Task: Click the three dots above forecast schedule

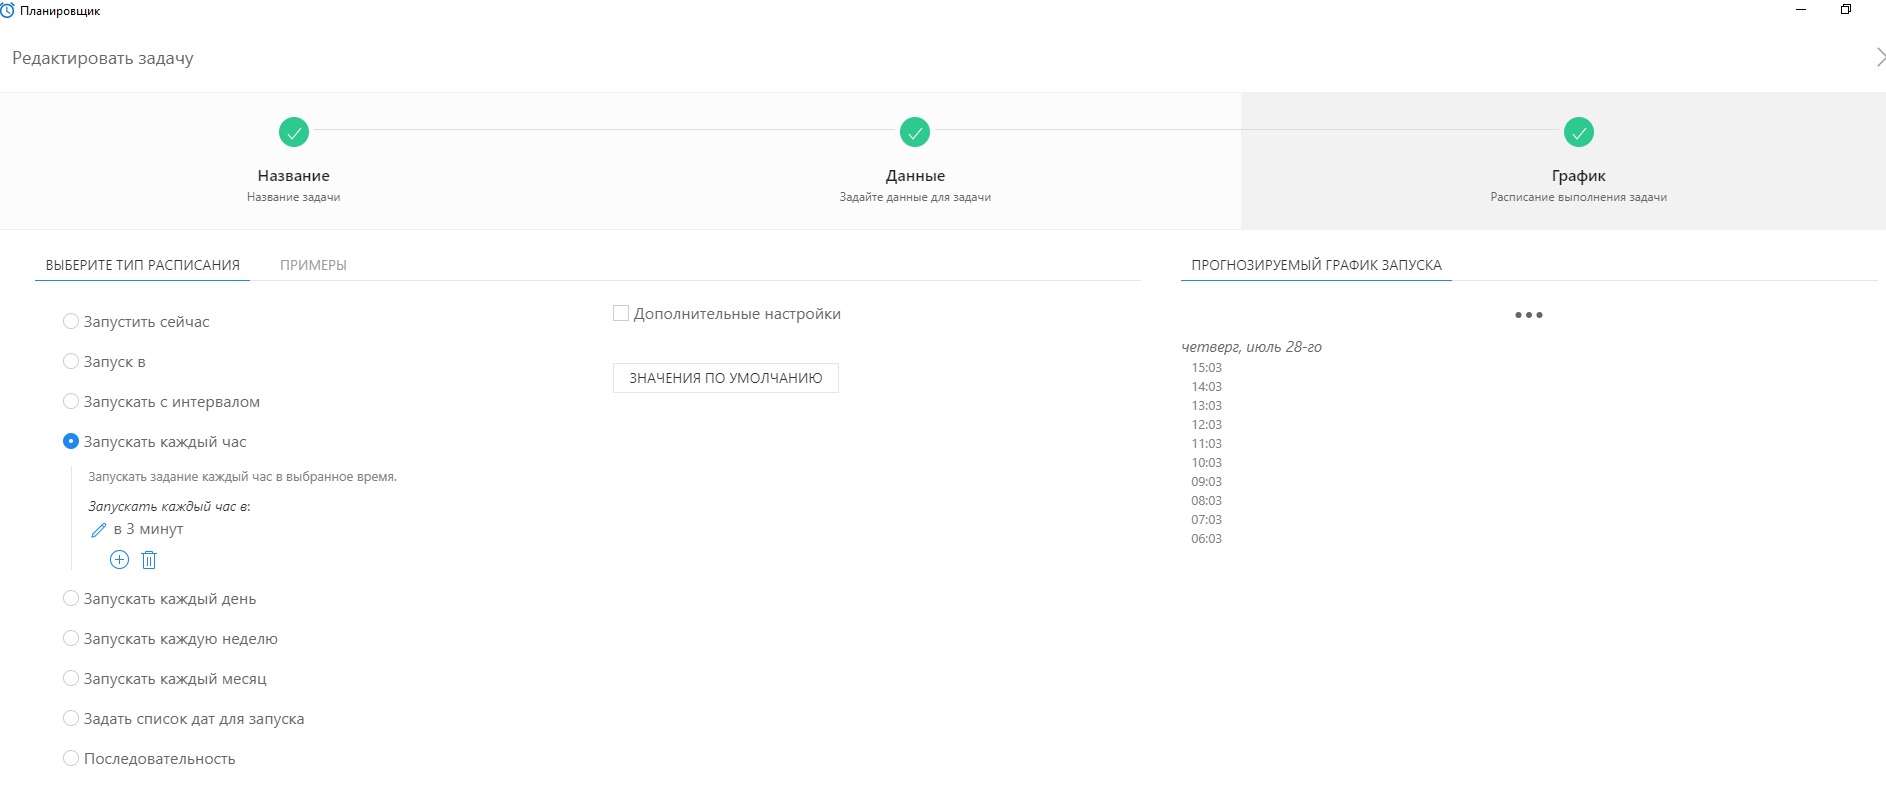Action: tap(1528, 315)
